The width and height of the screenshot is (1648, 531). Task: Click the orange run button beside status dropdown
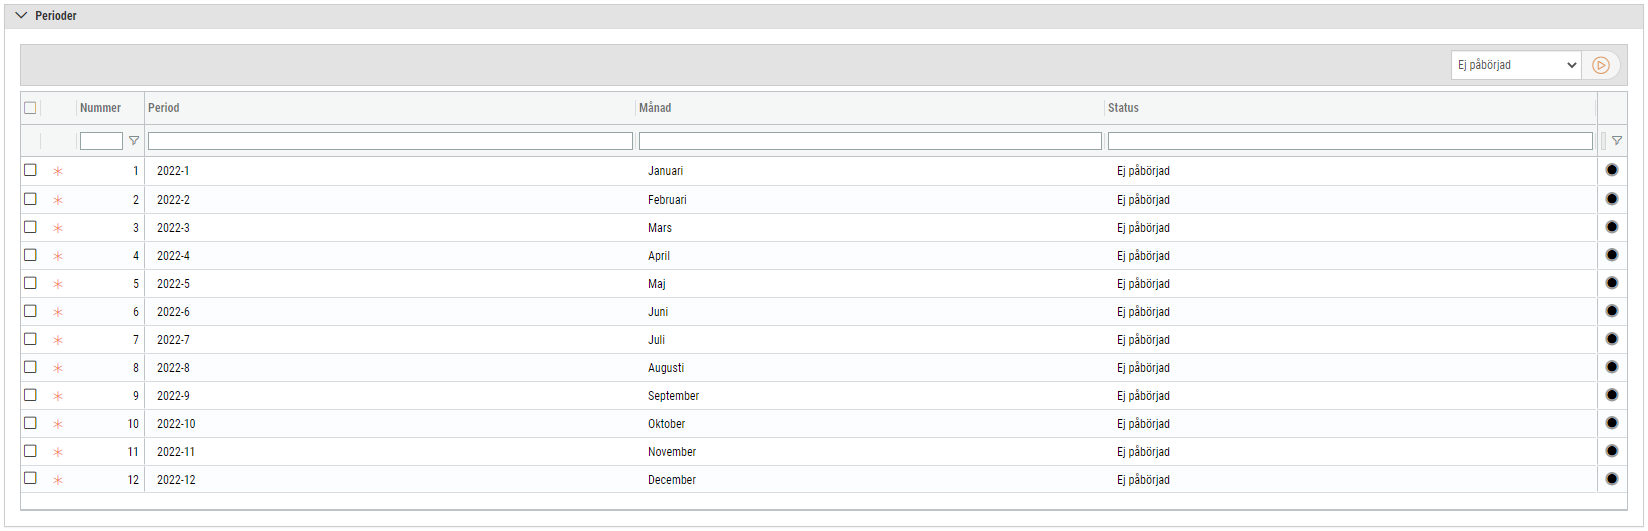(x=1601, y=65)
